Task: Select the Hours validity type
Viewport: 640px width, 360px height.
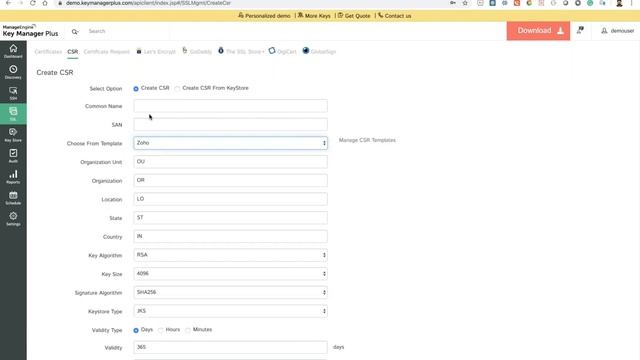Action: (x=161, y=330)
